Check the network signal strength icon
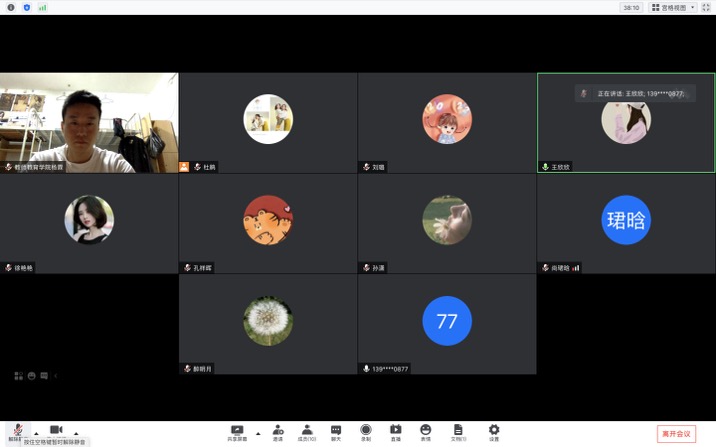Screen dimensions: 716x447 pyautogui.click(x=42, y=7)
